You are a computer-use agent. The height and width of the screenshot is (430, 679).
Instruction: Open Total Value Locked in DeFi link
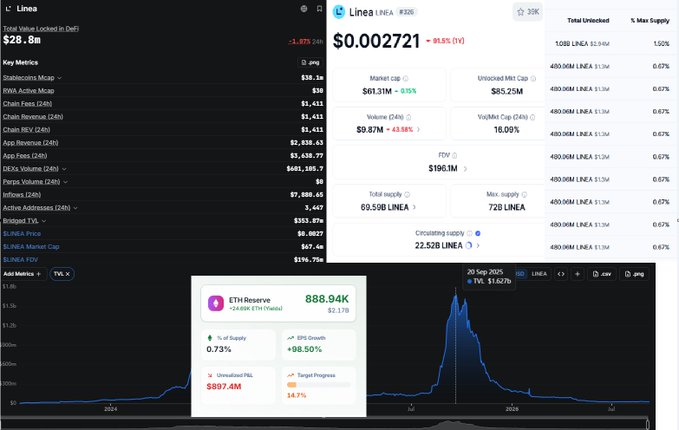[41, 29]
